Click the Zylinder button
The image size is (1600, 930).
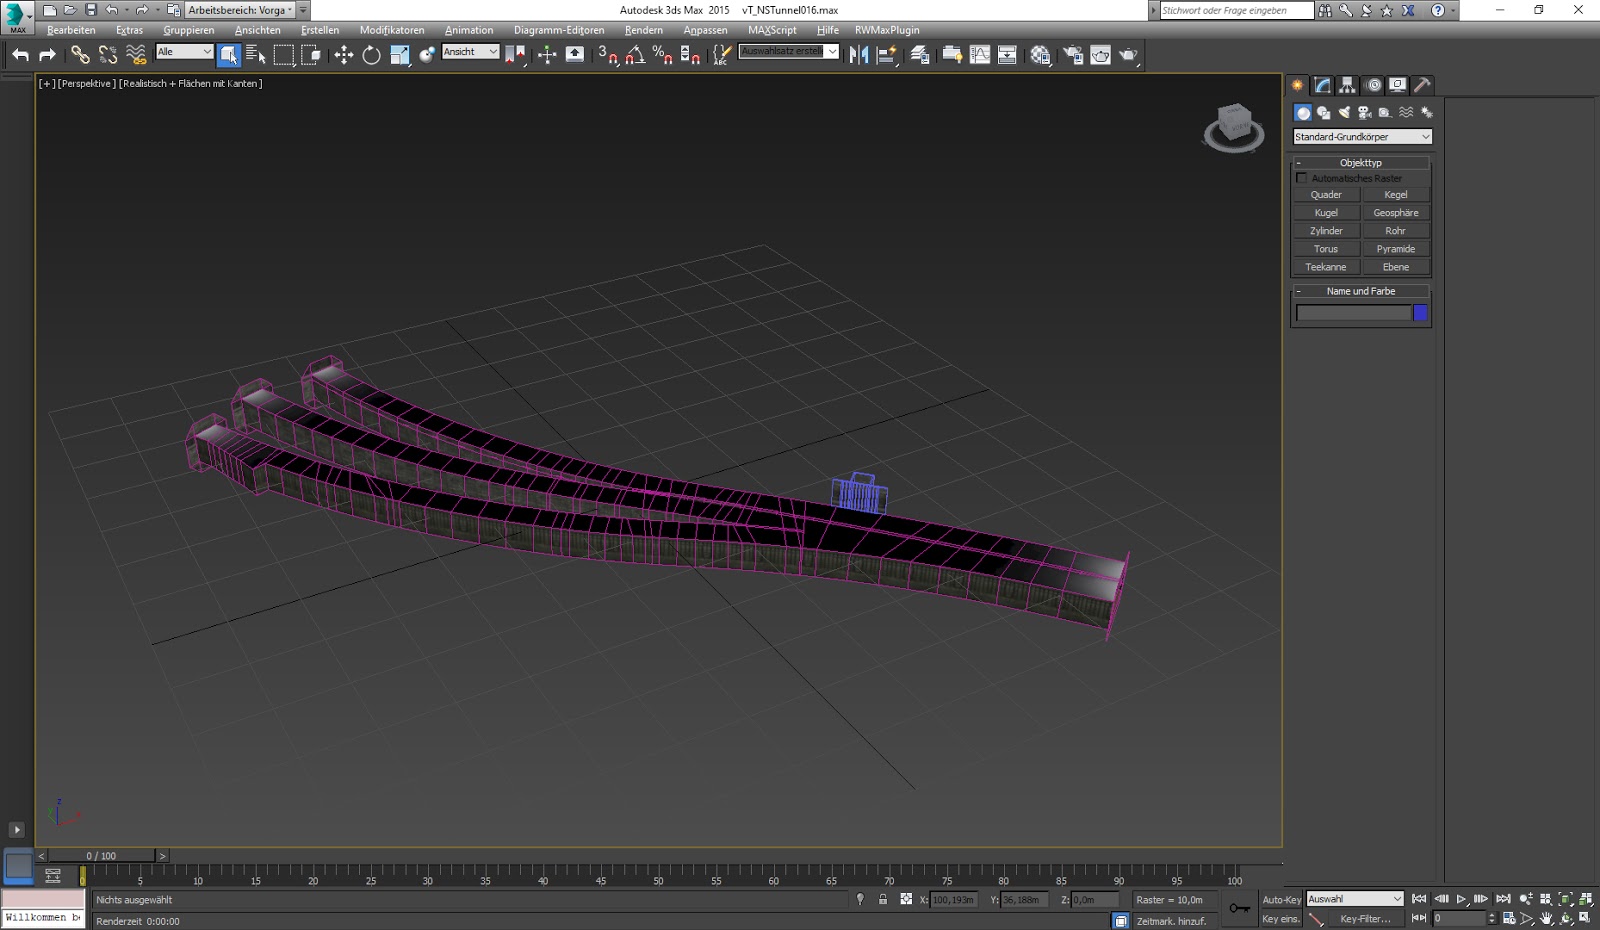pyautogui.click(x=1326, y=231)
